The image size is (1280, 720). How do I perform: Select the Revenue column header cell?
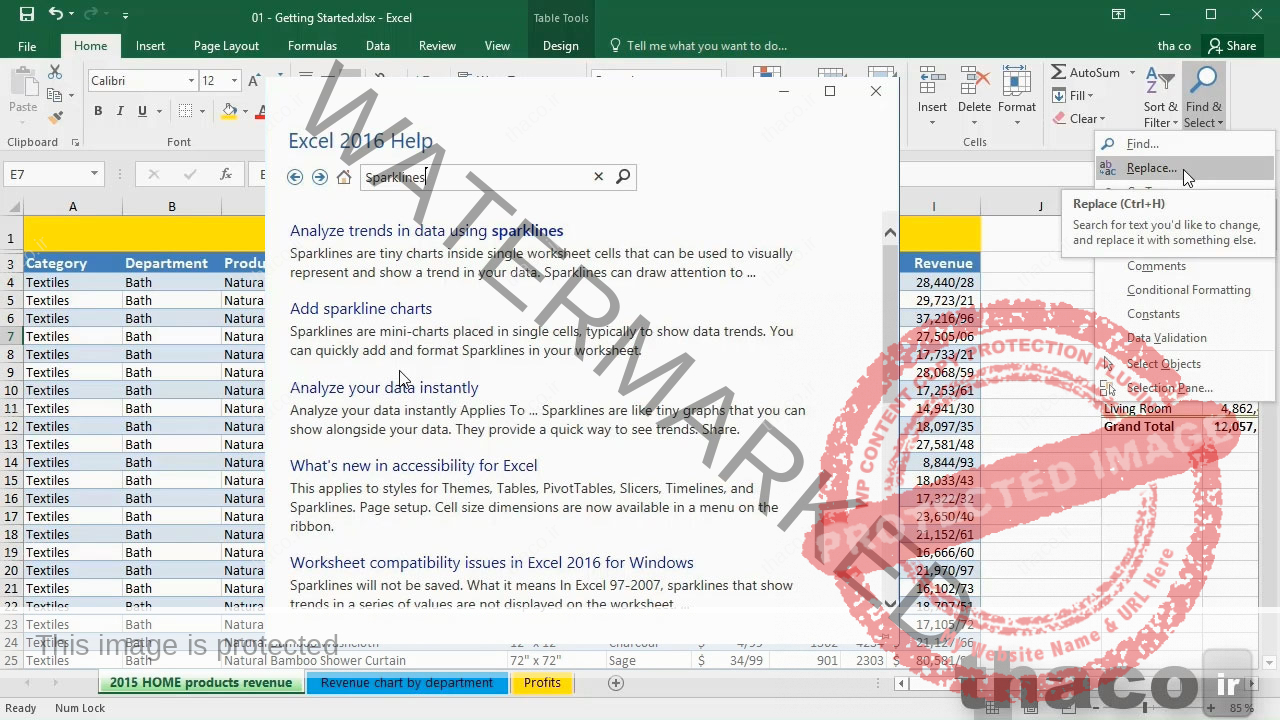pos(939,264)
